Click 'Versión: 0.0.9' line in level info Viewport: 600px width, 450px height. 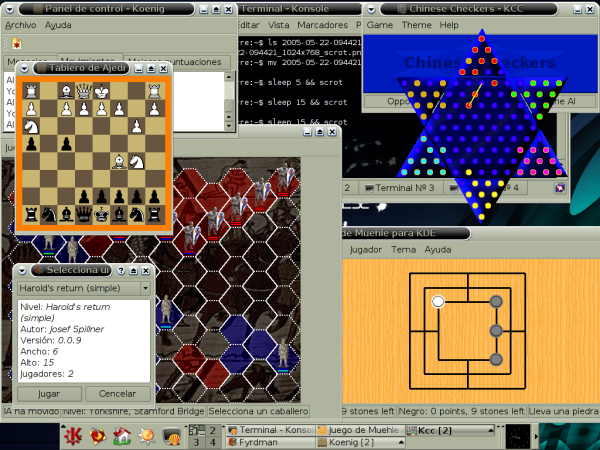[51, 340]
